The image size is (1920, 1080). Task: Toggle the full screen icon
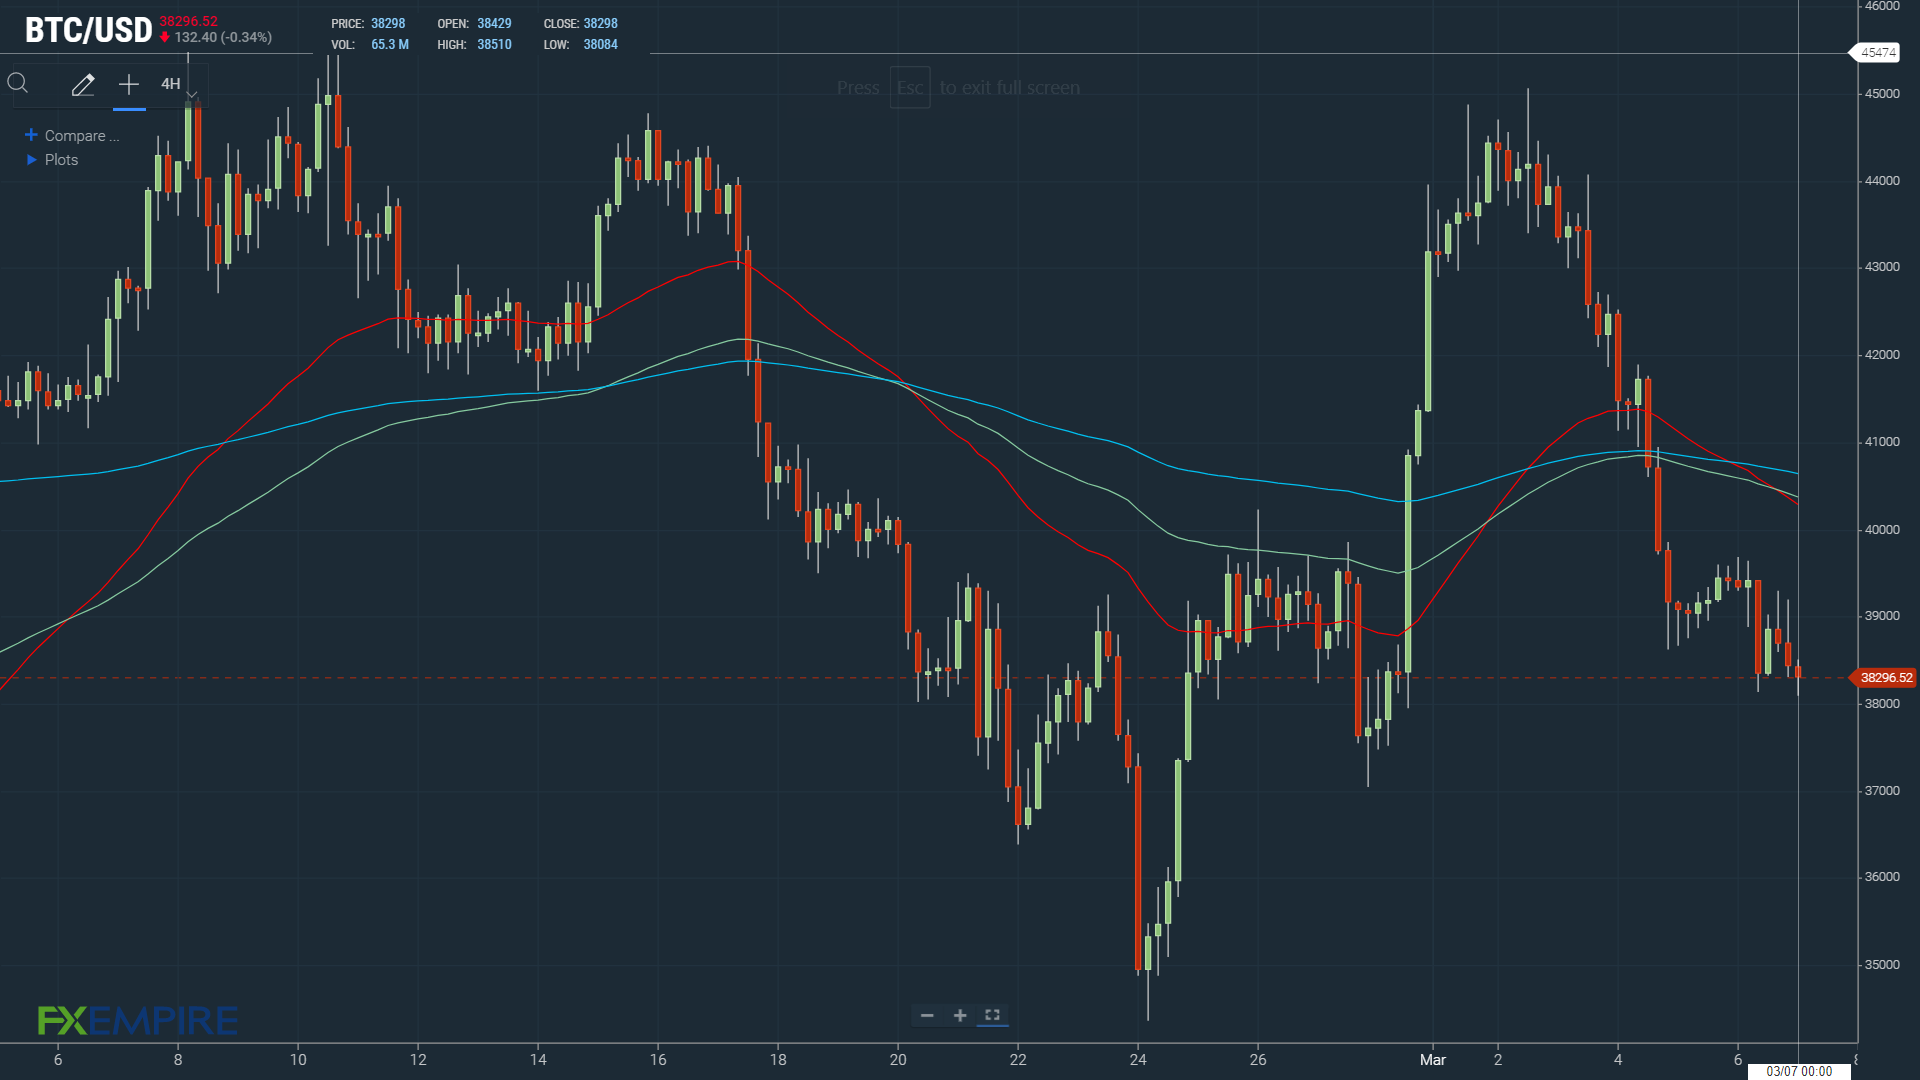(992, 1016)
